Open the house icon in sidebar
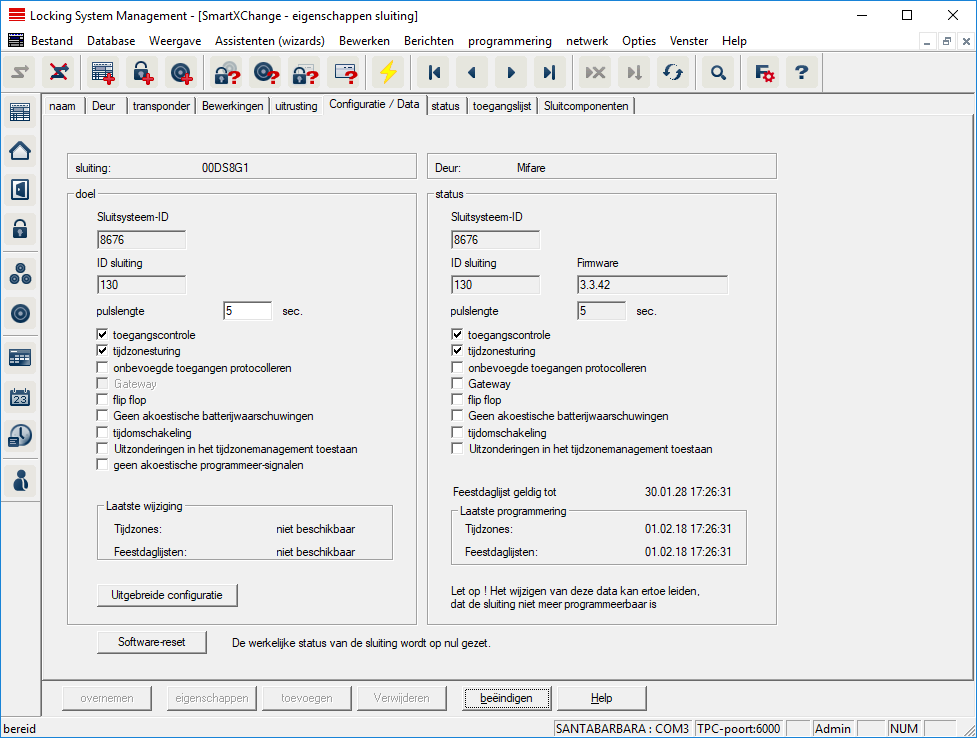Image resolution: width=977 pixels, height=738 pixels. [19, 151]
